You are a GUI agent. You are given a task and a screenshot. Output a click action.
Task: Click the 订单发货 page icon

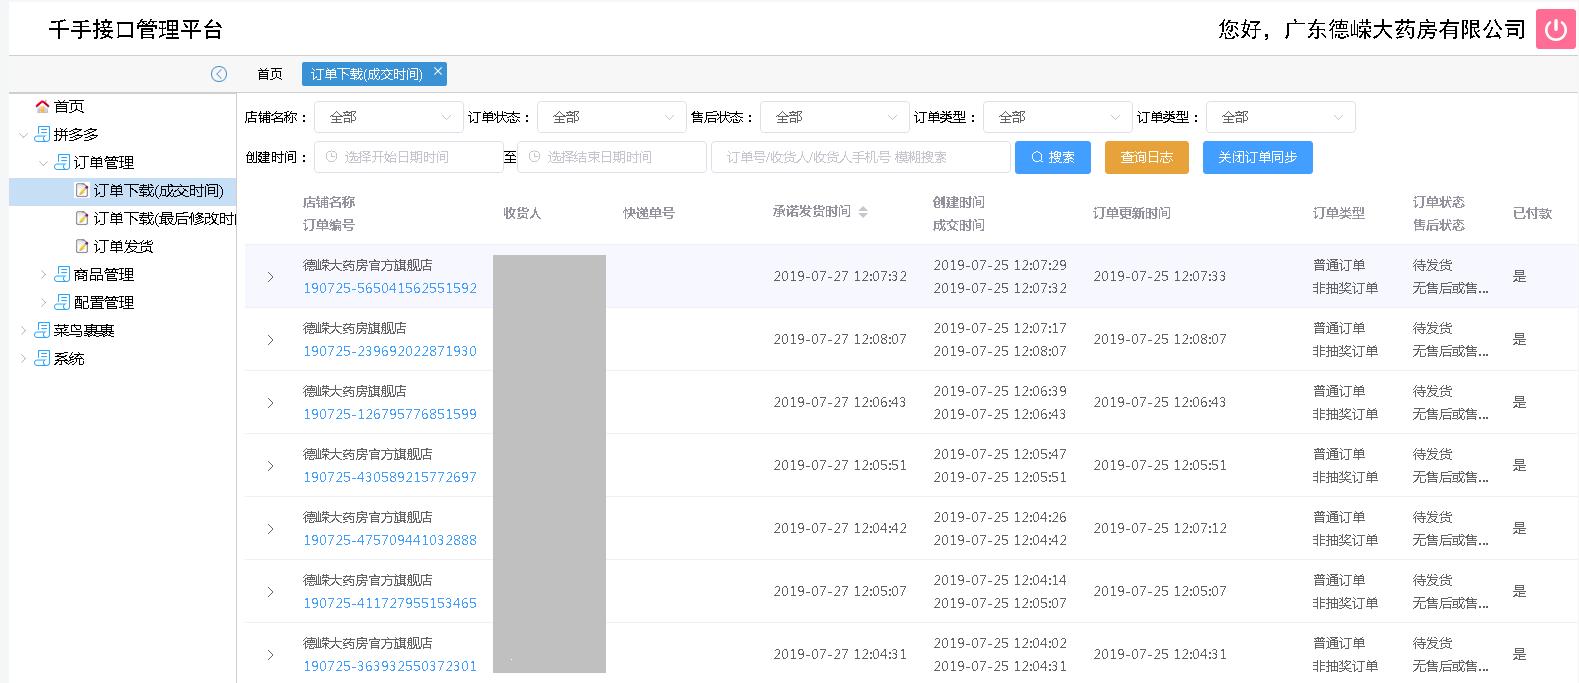83,246
